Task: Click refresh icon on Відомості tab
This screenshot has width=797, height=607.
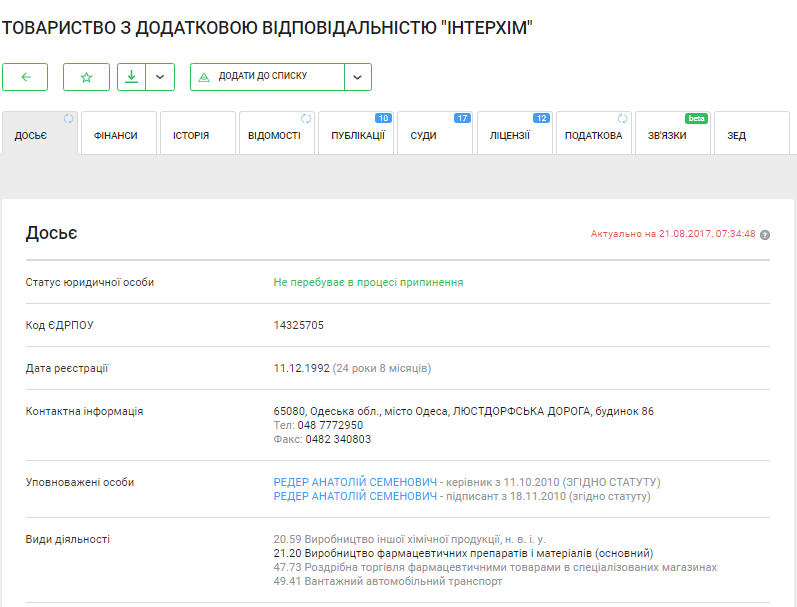Action: (x=306, y=119)
